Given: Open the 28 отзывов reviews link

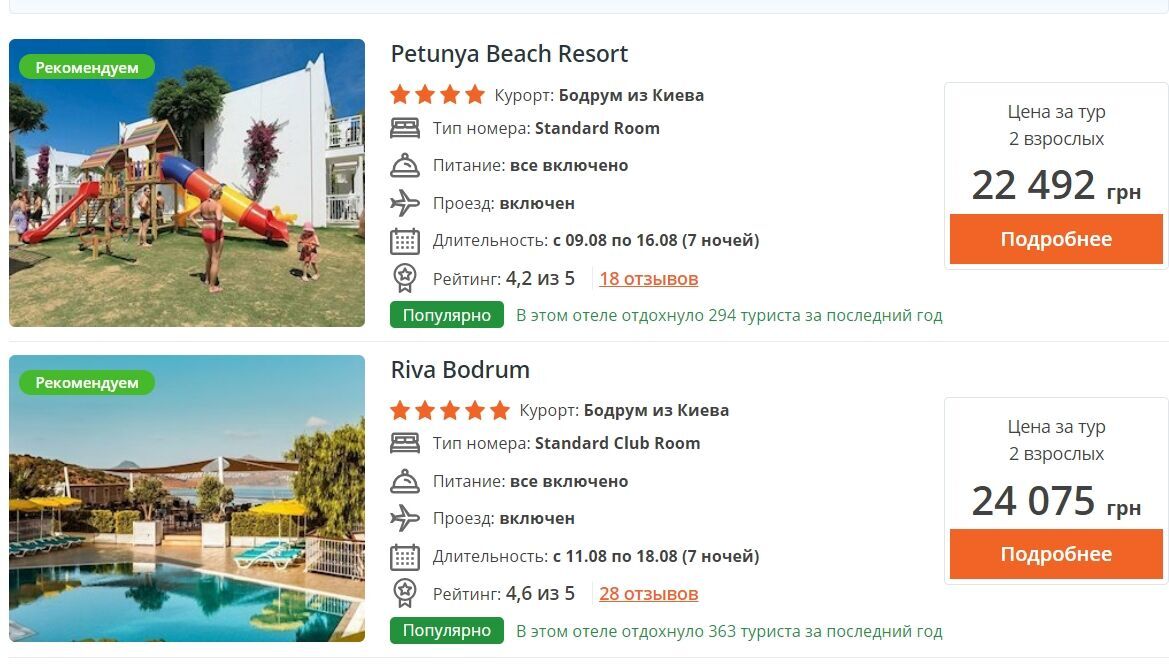Looking at the screenshot, I should point(649,594).
